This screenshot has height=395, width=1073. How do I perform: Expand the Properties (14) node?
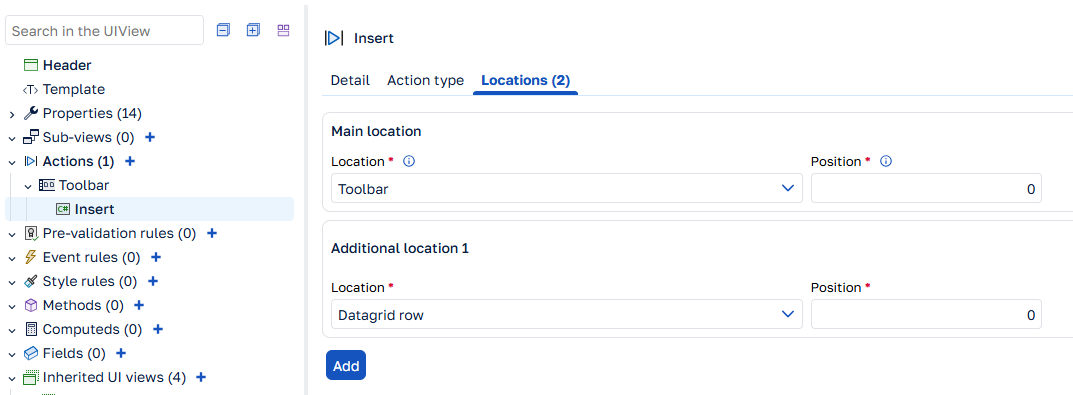pos(12,114)
